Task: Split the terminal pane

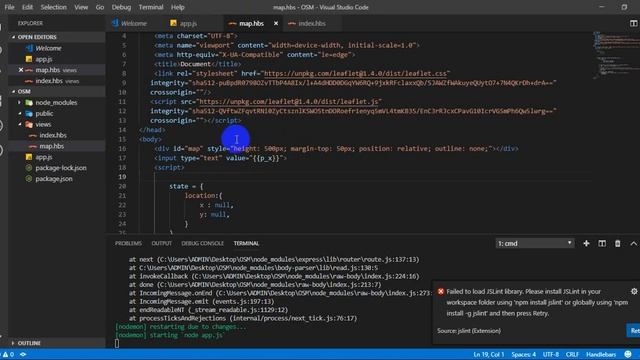Action: (x=602, y=243)
